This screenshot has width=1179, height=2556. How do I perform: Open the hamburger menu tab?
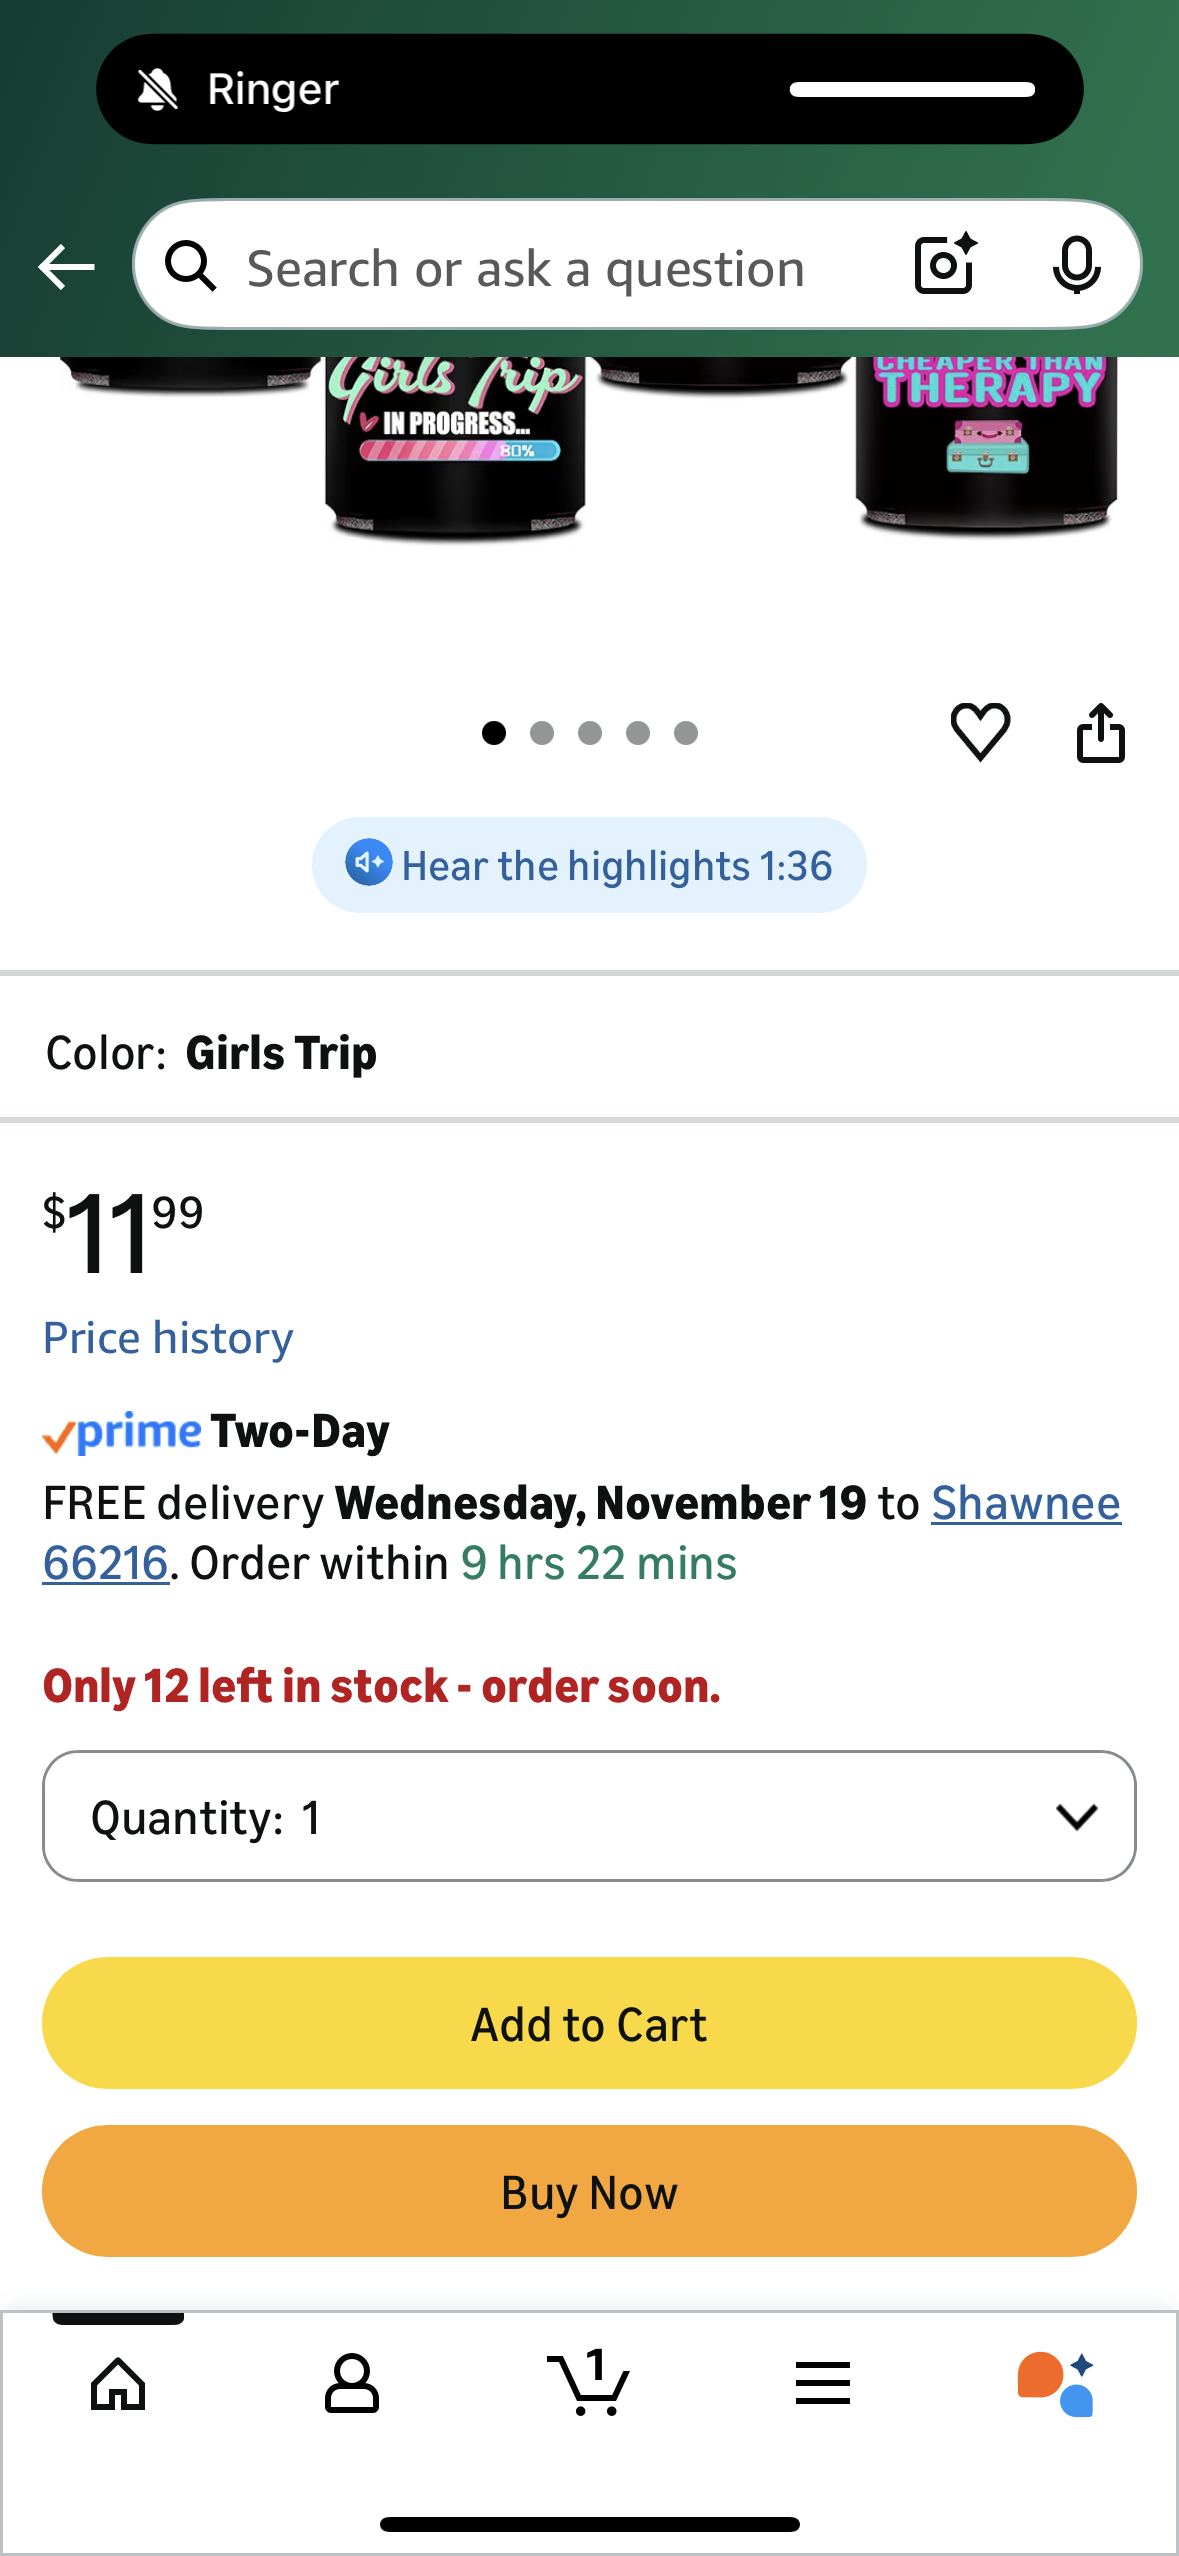click(x=823, y=2383)
